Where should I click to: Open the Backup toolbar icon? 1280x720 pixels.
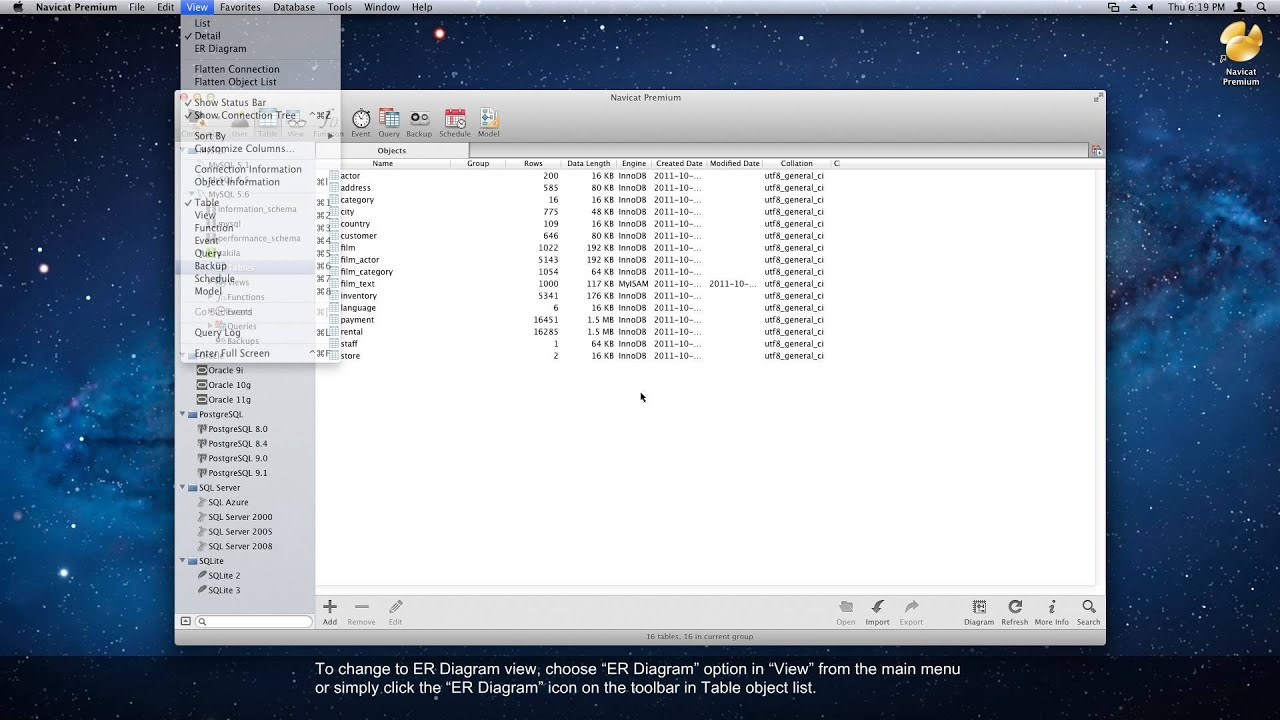click(419, 119)
